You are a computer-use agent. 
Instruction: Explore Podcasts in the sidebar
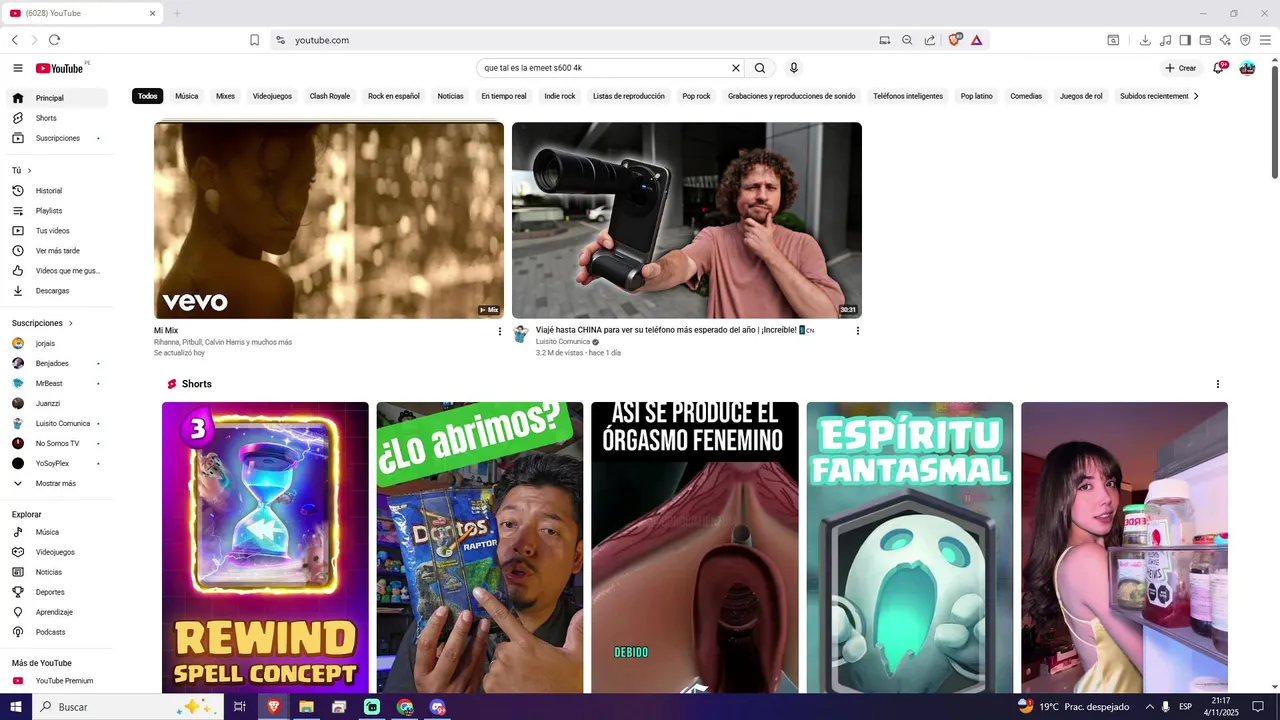pos(58,632)
